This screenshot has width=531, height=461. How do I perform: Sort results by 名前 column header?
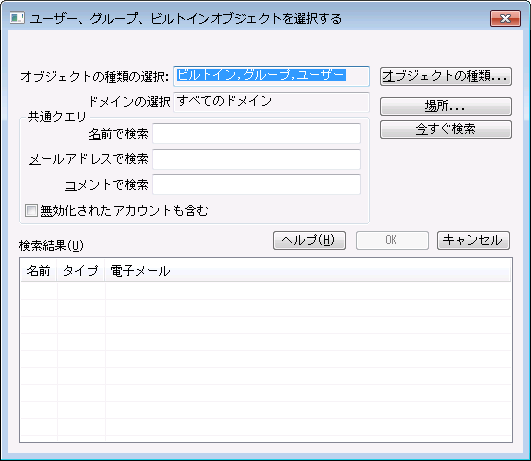coord(39,271)
